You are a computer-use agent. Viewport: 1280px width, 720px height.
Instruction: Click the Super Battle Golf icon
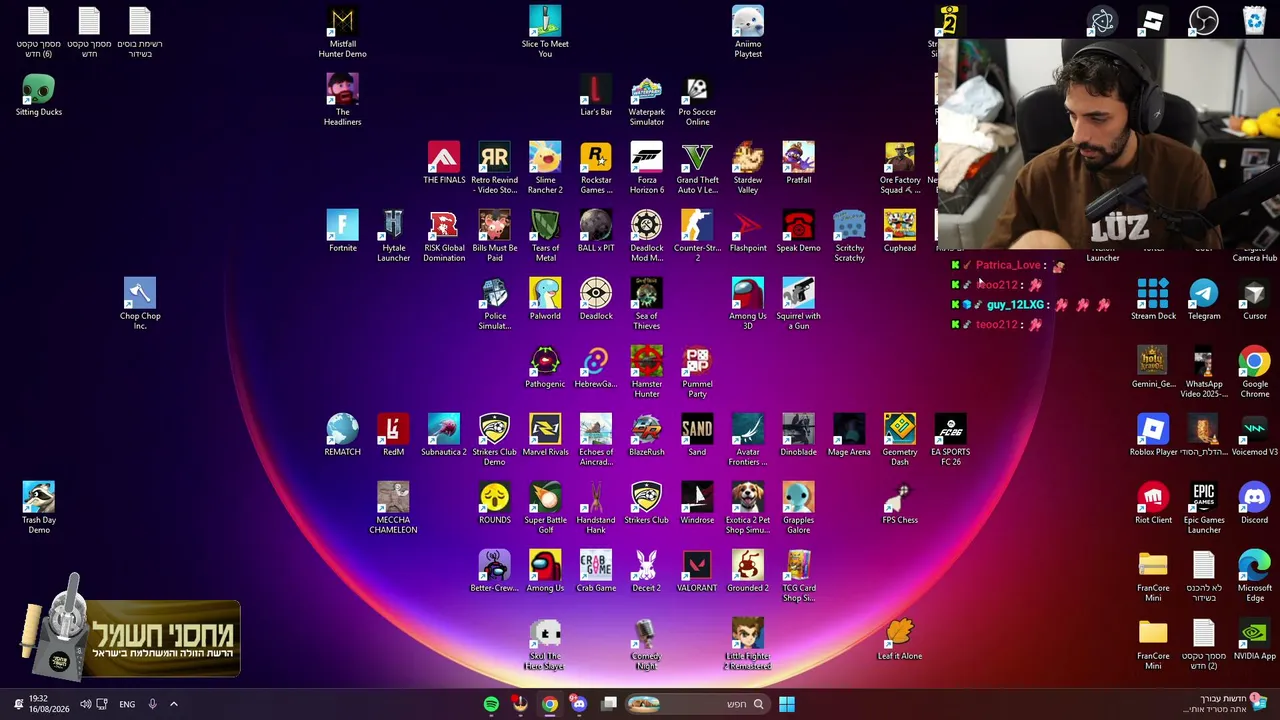(545, 508)
